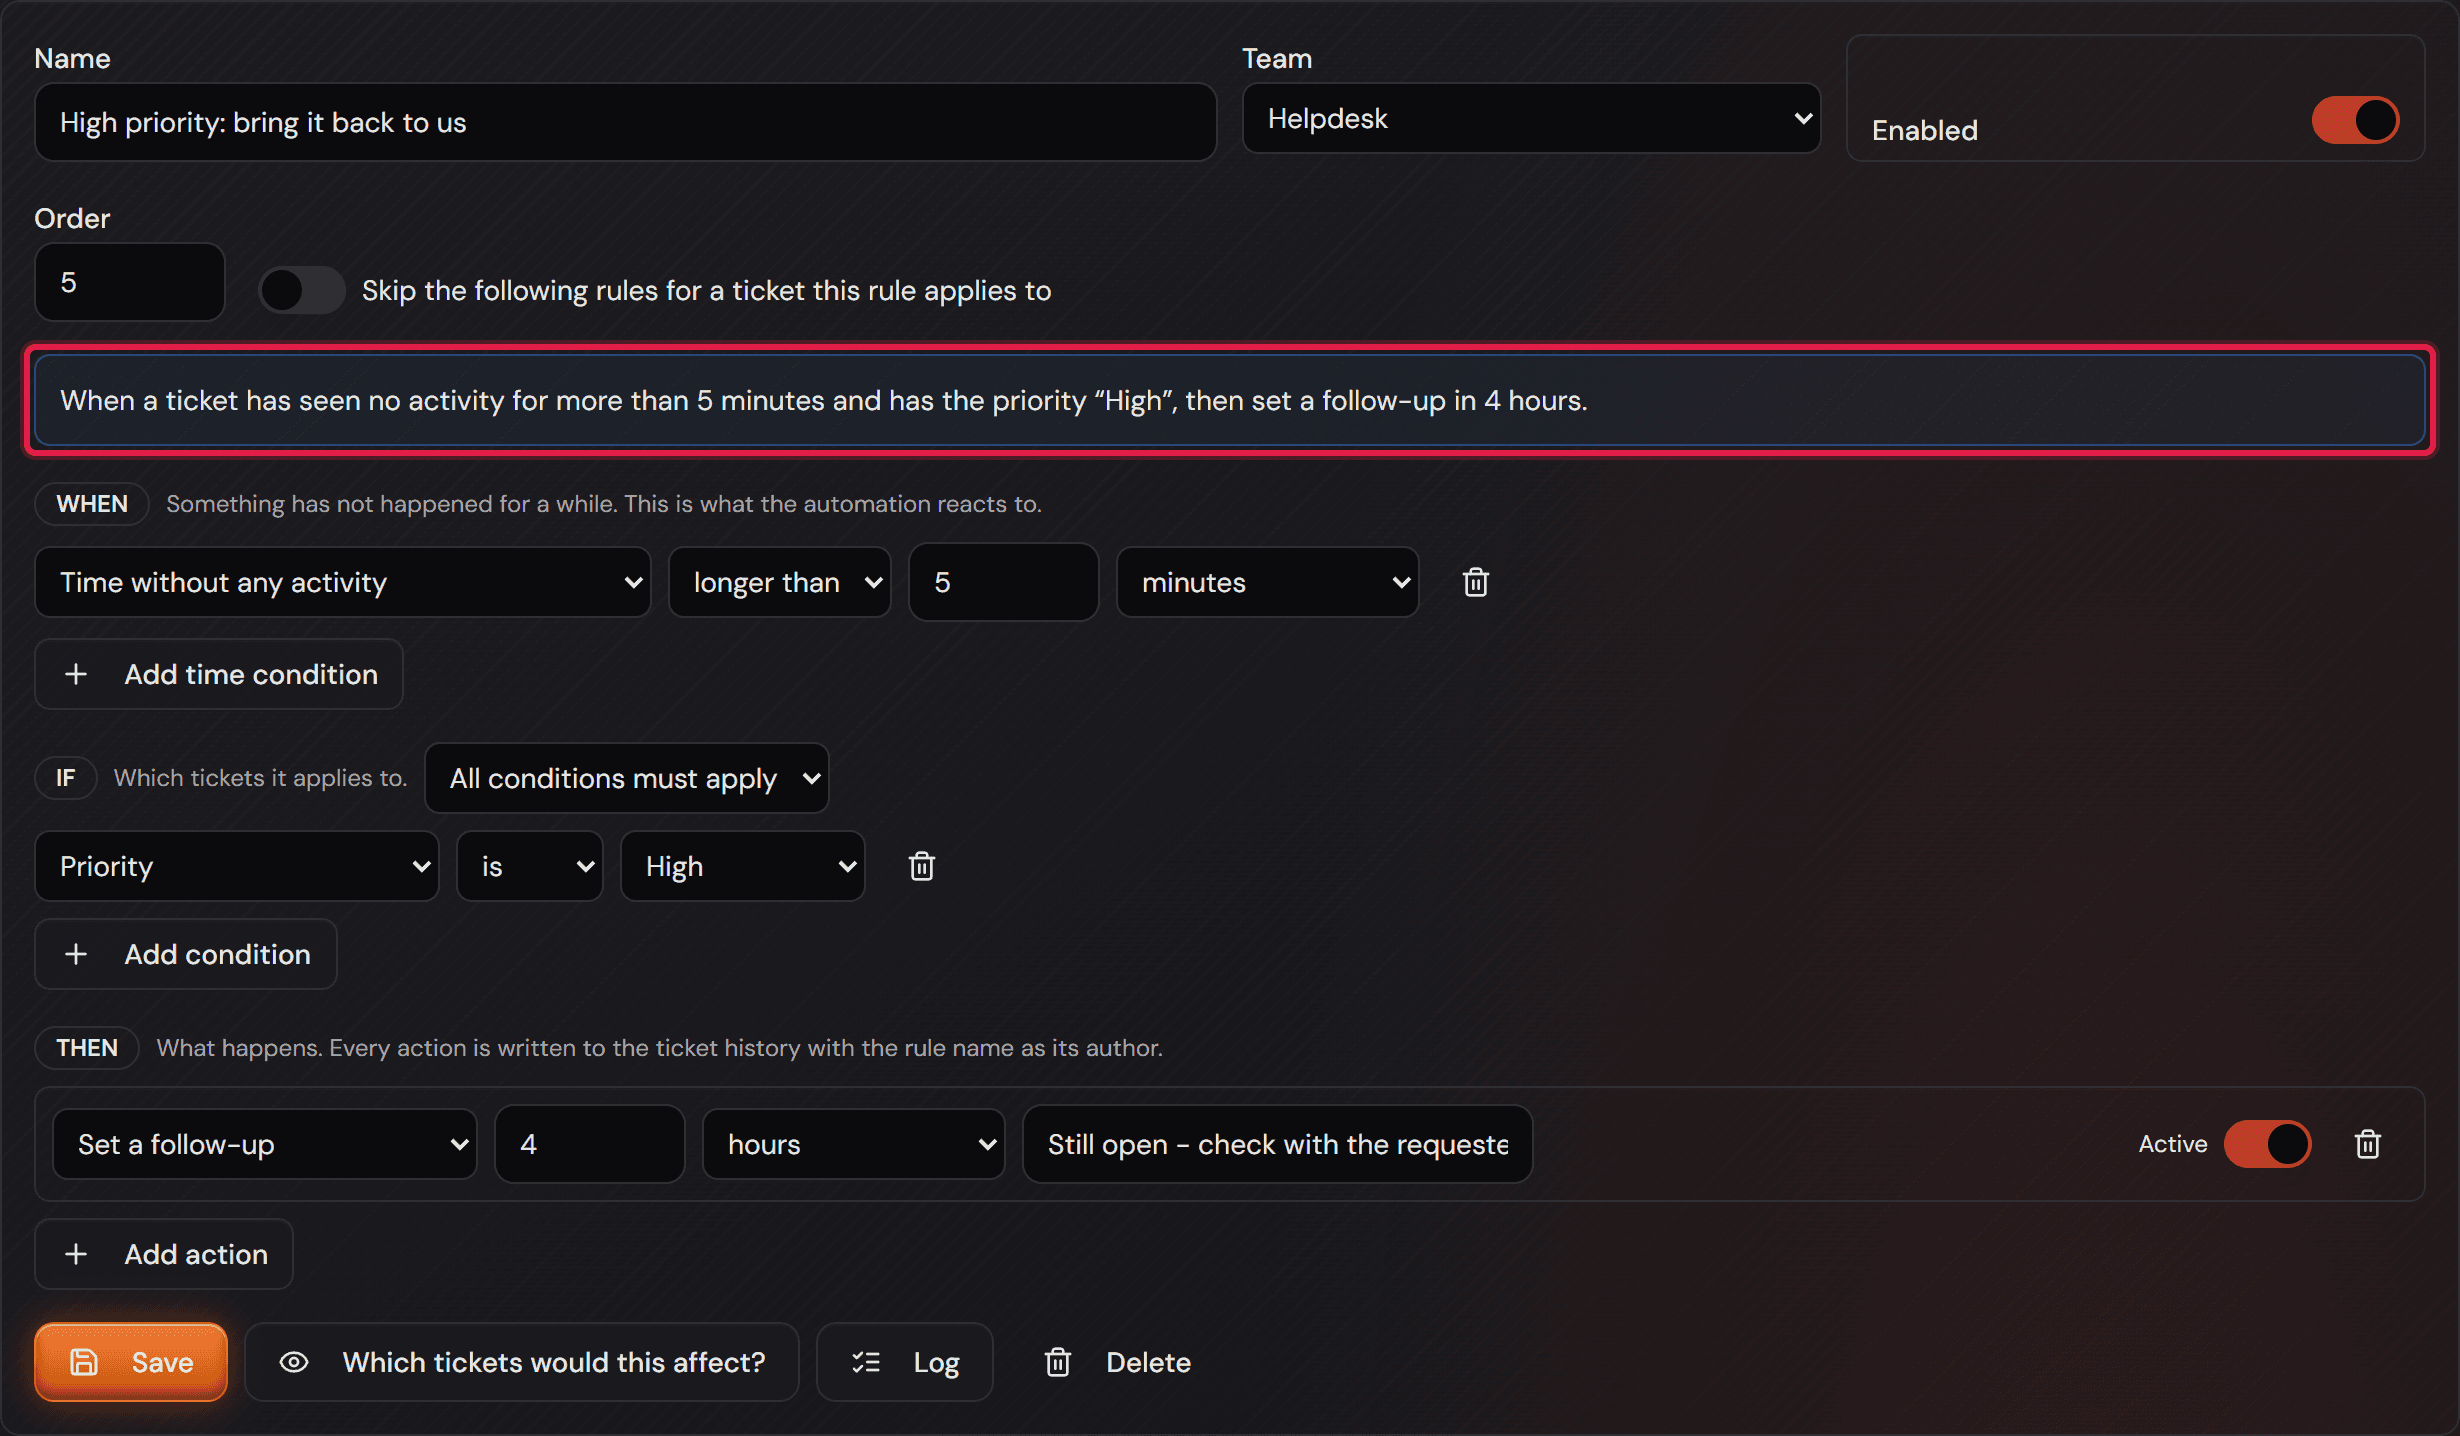This screenshot has height=1436, width=2460.
Task: Change the 'is' operator dropdown
Action: pyautogui.click(x=530, y=866)
